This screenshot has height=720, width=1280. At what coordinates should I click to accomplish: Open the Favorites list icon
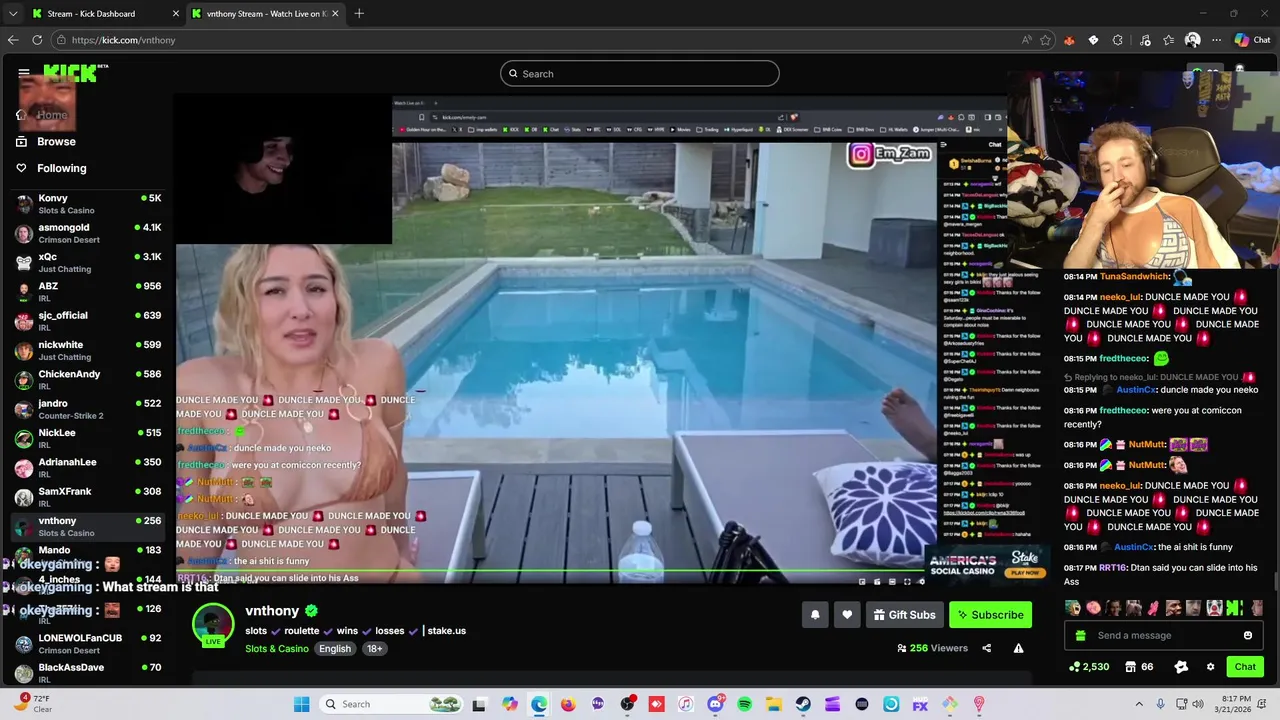(x=1169, y=40)
